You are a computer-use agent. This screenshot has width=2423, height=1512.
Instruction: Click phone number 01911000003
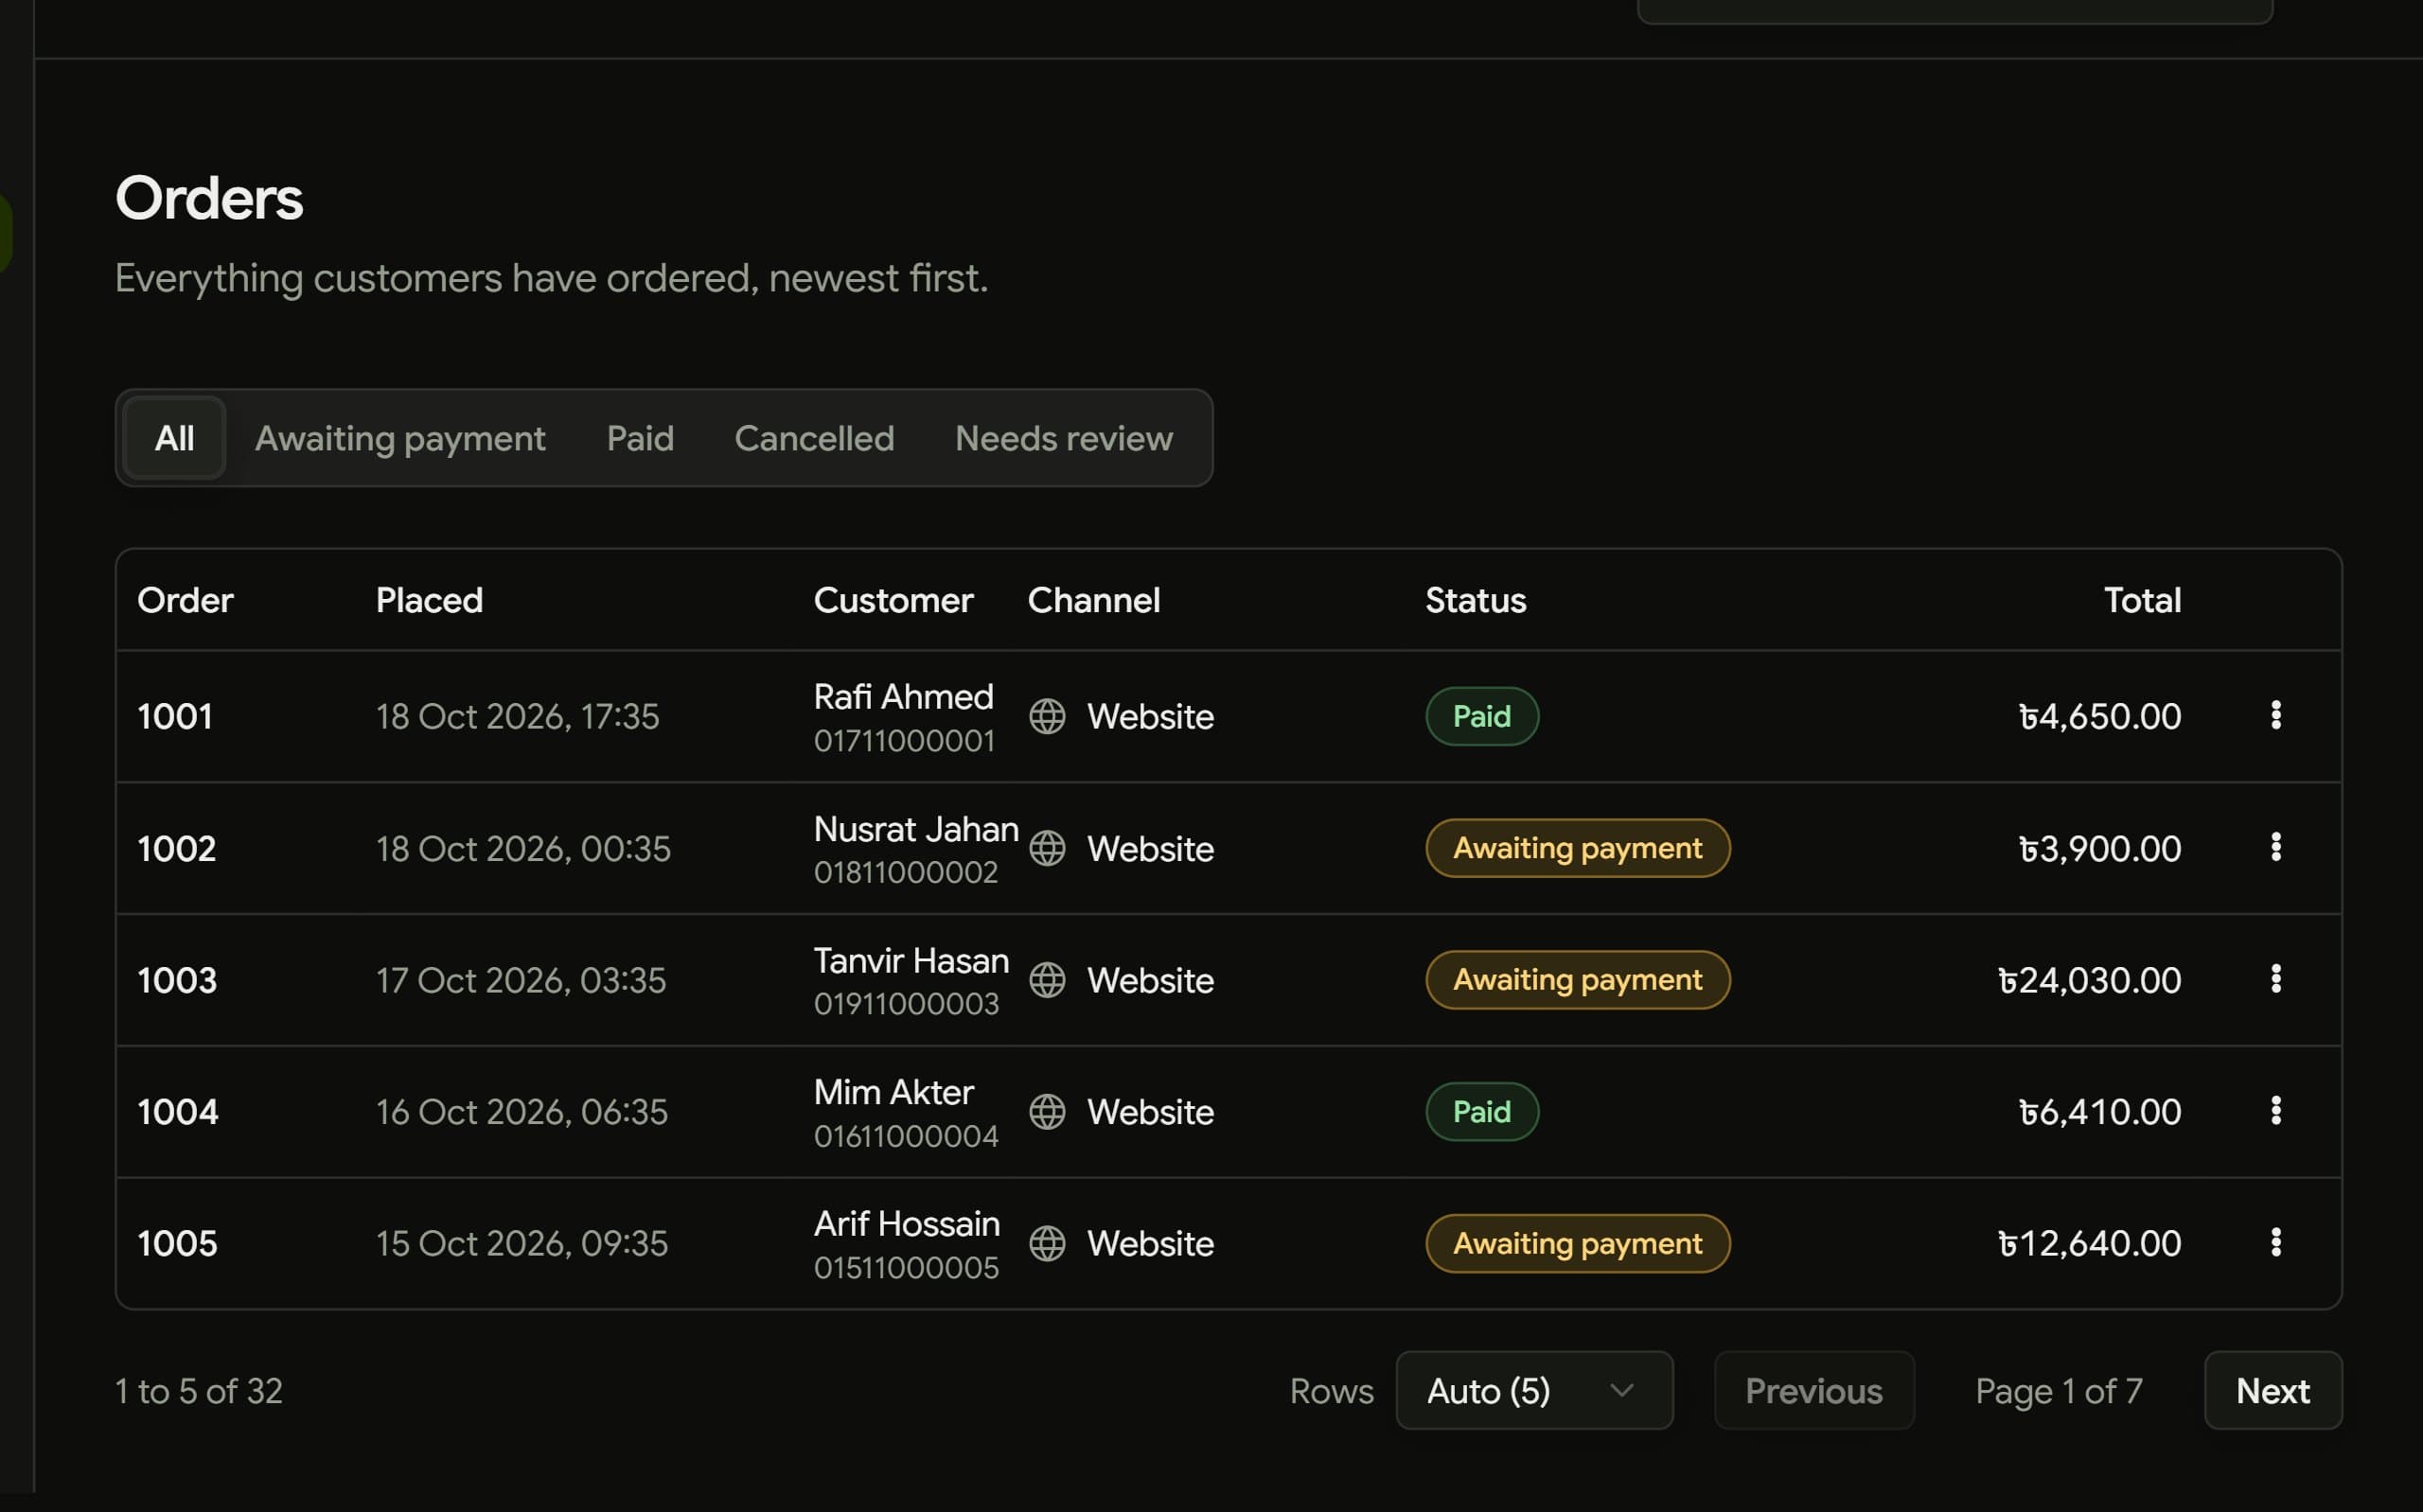pos(906,1004)
